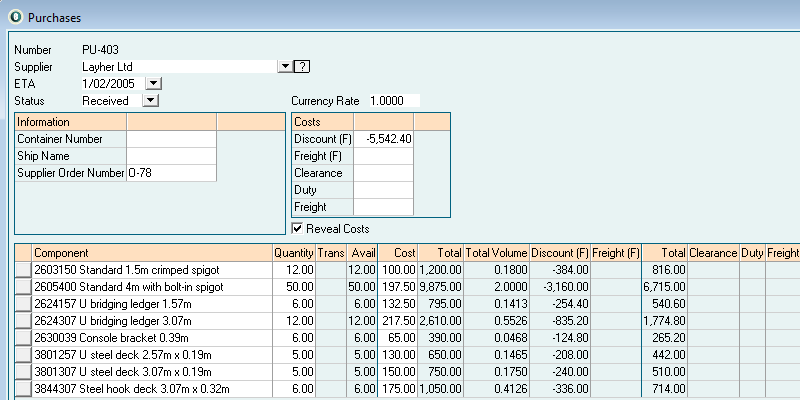Viewport: 800px width, 400px height.
Task: Click the Currency Rate input field
Action: 393,101
